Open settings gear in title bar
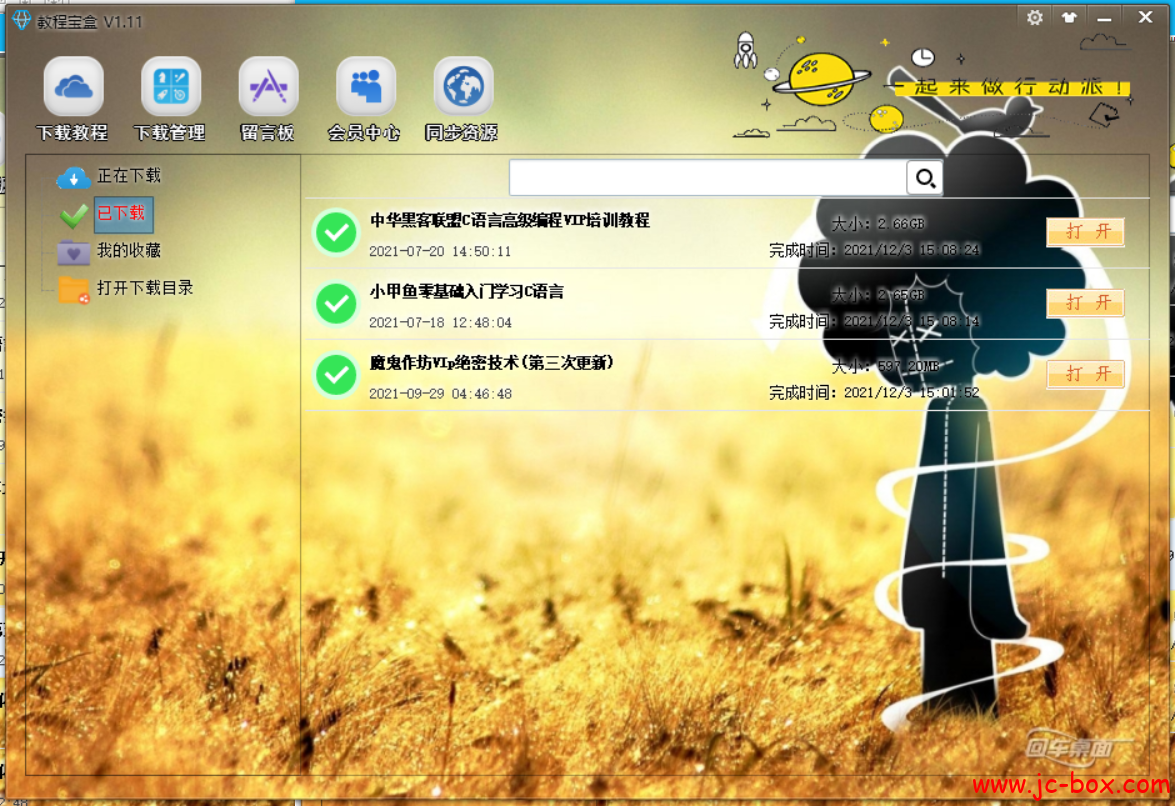Viewport: 1175px width, 806px height. coord(1035,17)
